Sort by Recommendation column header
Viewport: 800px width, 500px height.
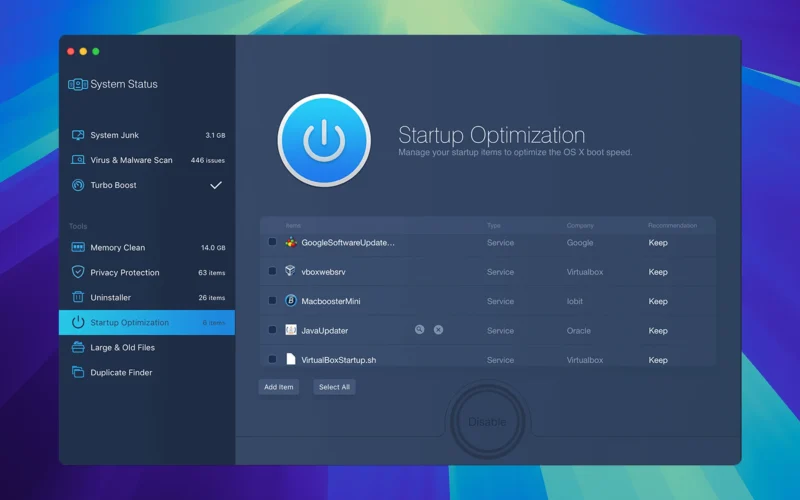(672, 226)
